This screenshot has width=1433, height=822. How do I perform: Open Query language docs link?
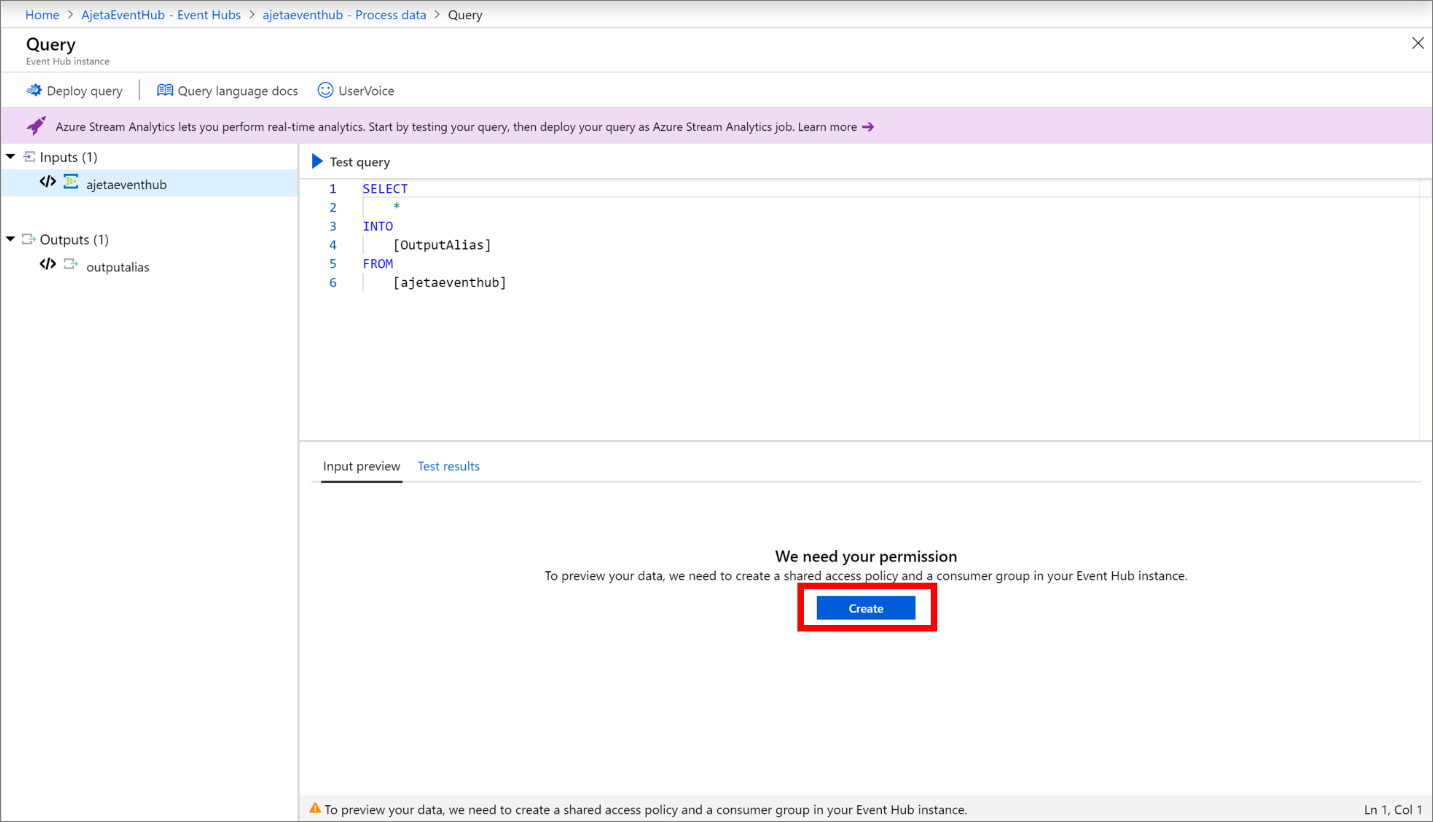point(238,91)
